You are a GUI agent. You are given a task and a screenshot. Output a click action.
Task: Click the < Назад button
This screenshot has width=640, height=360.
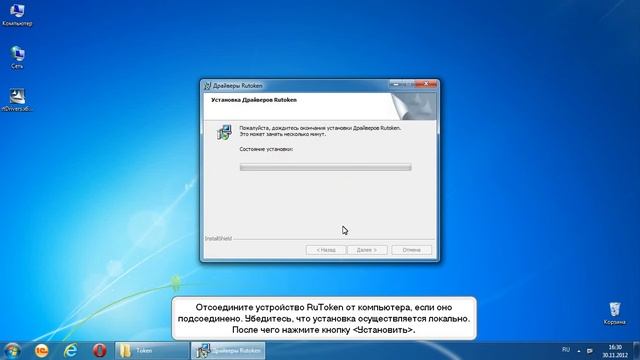click(326, 250)
